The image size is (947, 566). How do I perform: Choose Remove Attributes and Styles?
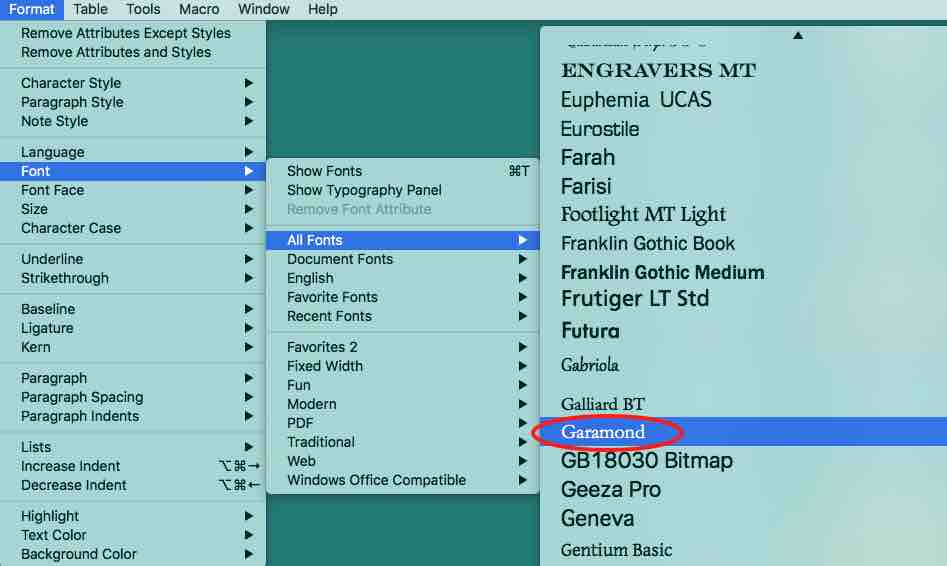116,52
